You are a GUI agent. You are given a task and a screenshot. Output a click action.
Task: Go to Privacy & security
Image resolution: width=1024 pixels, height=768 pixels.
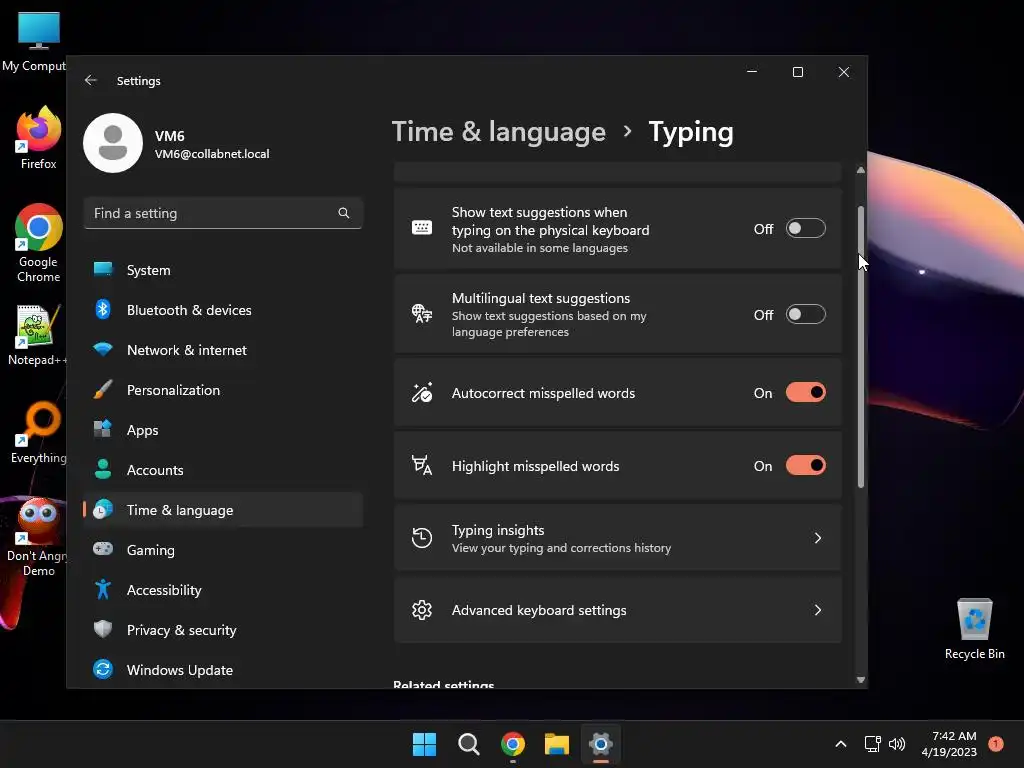223,629
